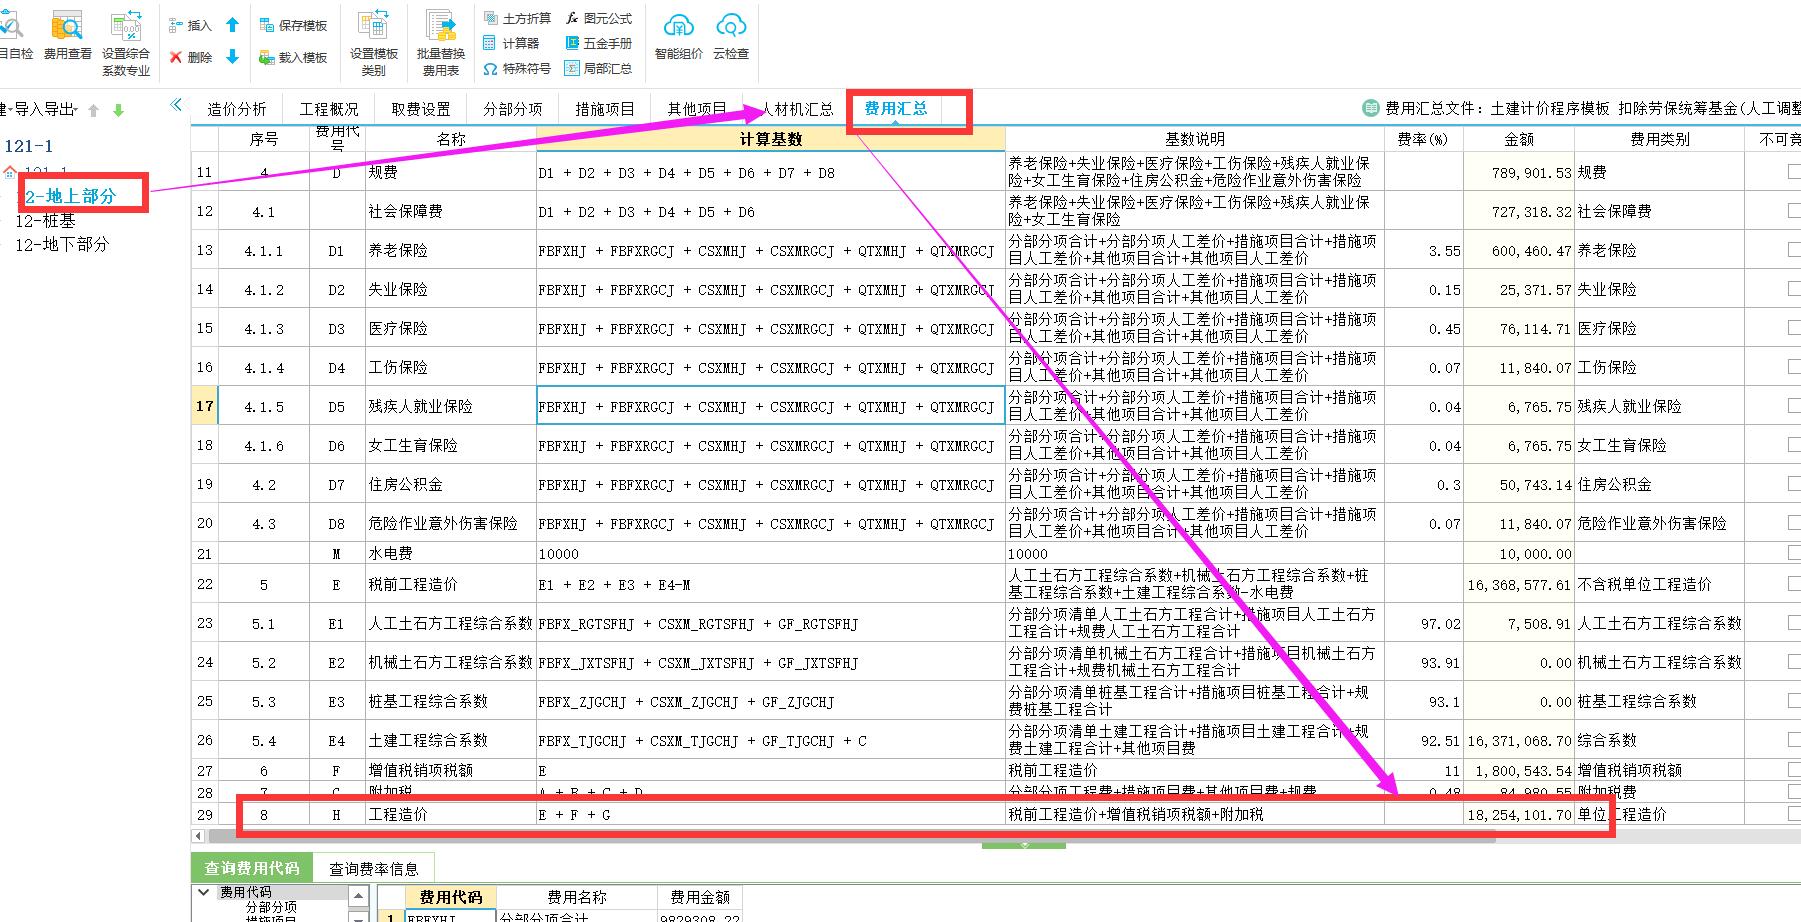The image size is (1801, 922).
Task: Toggle checkbox in 税前工程造价 row
Action: pyautogui.click(x=1794, y=584)
